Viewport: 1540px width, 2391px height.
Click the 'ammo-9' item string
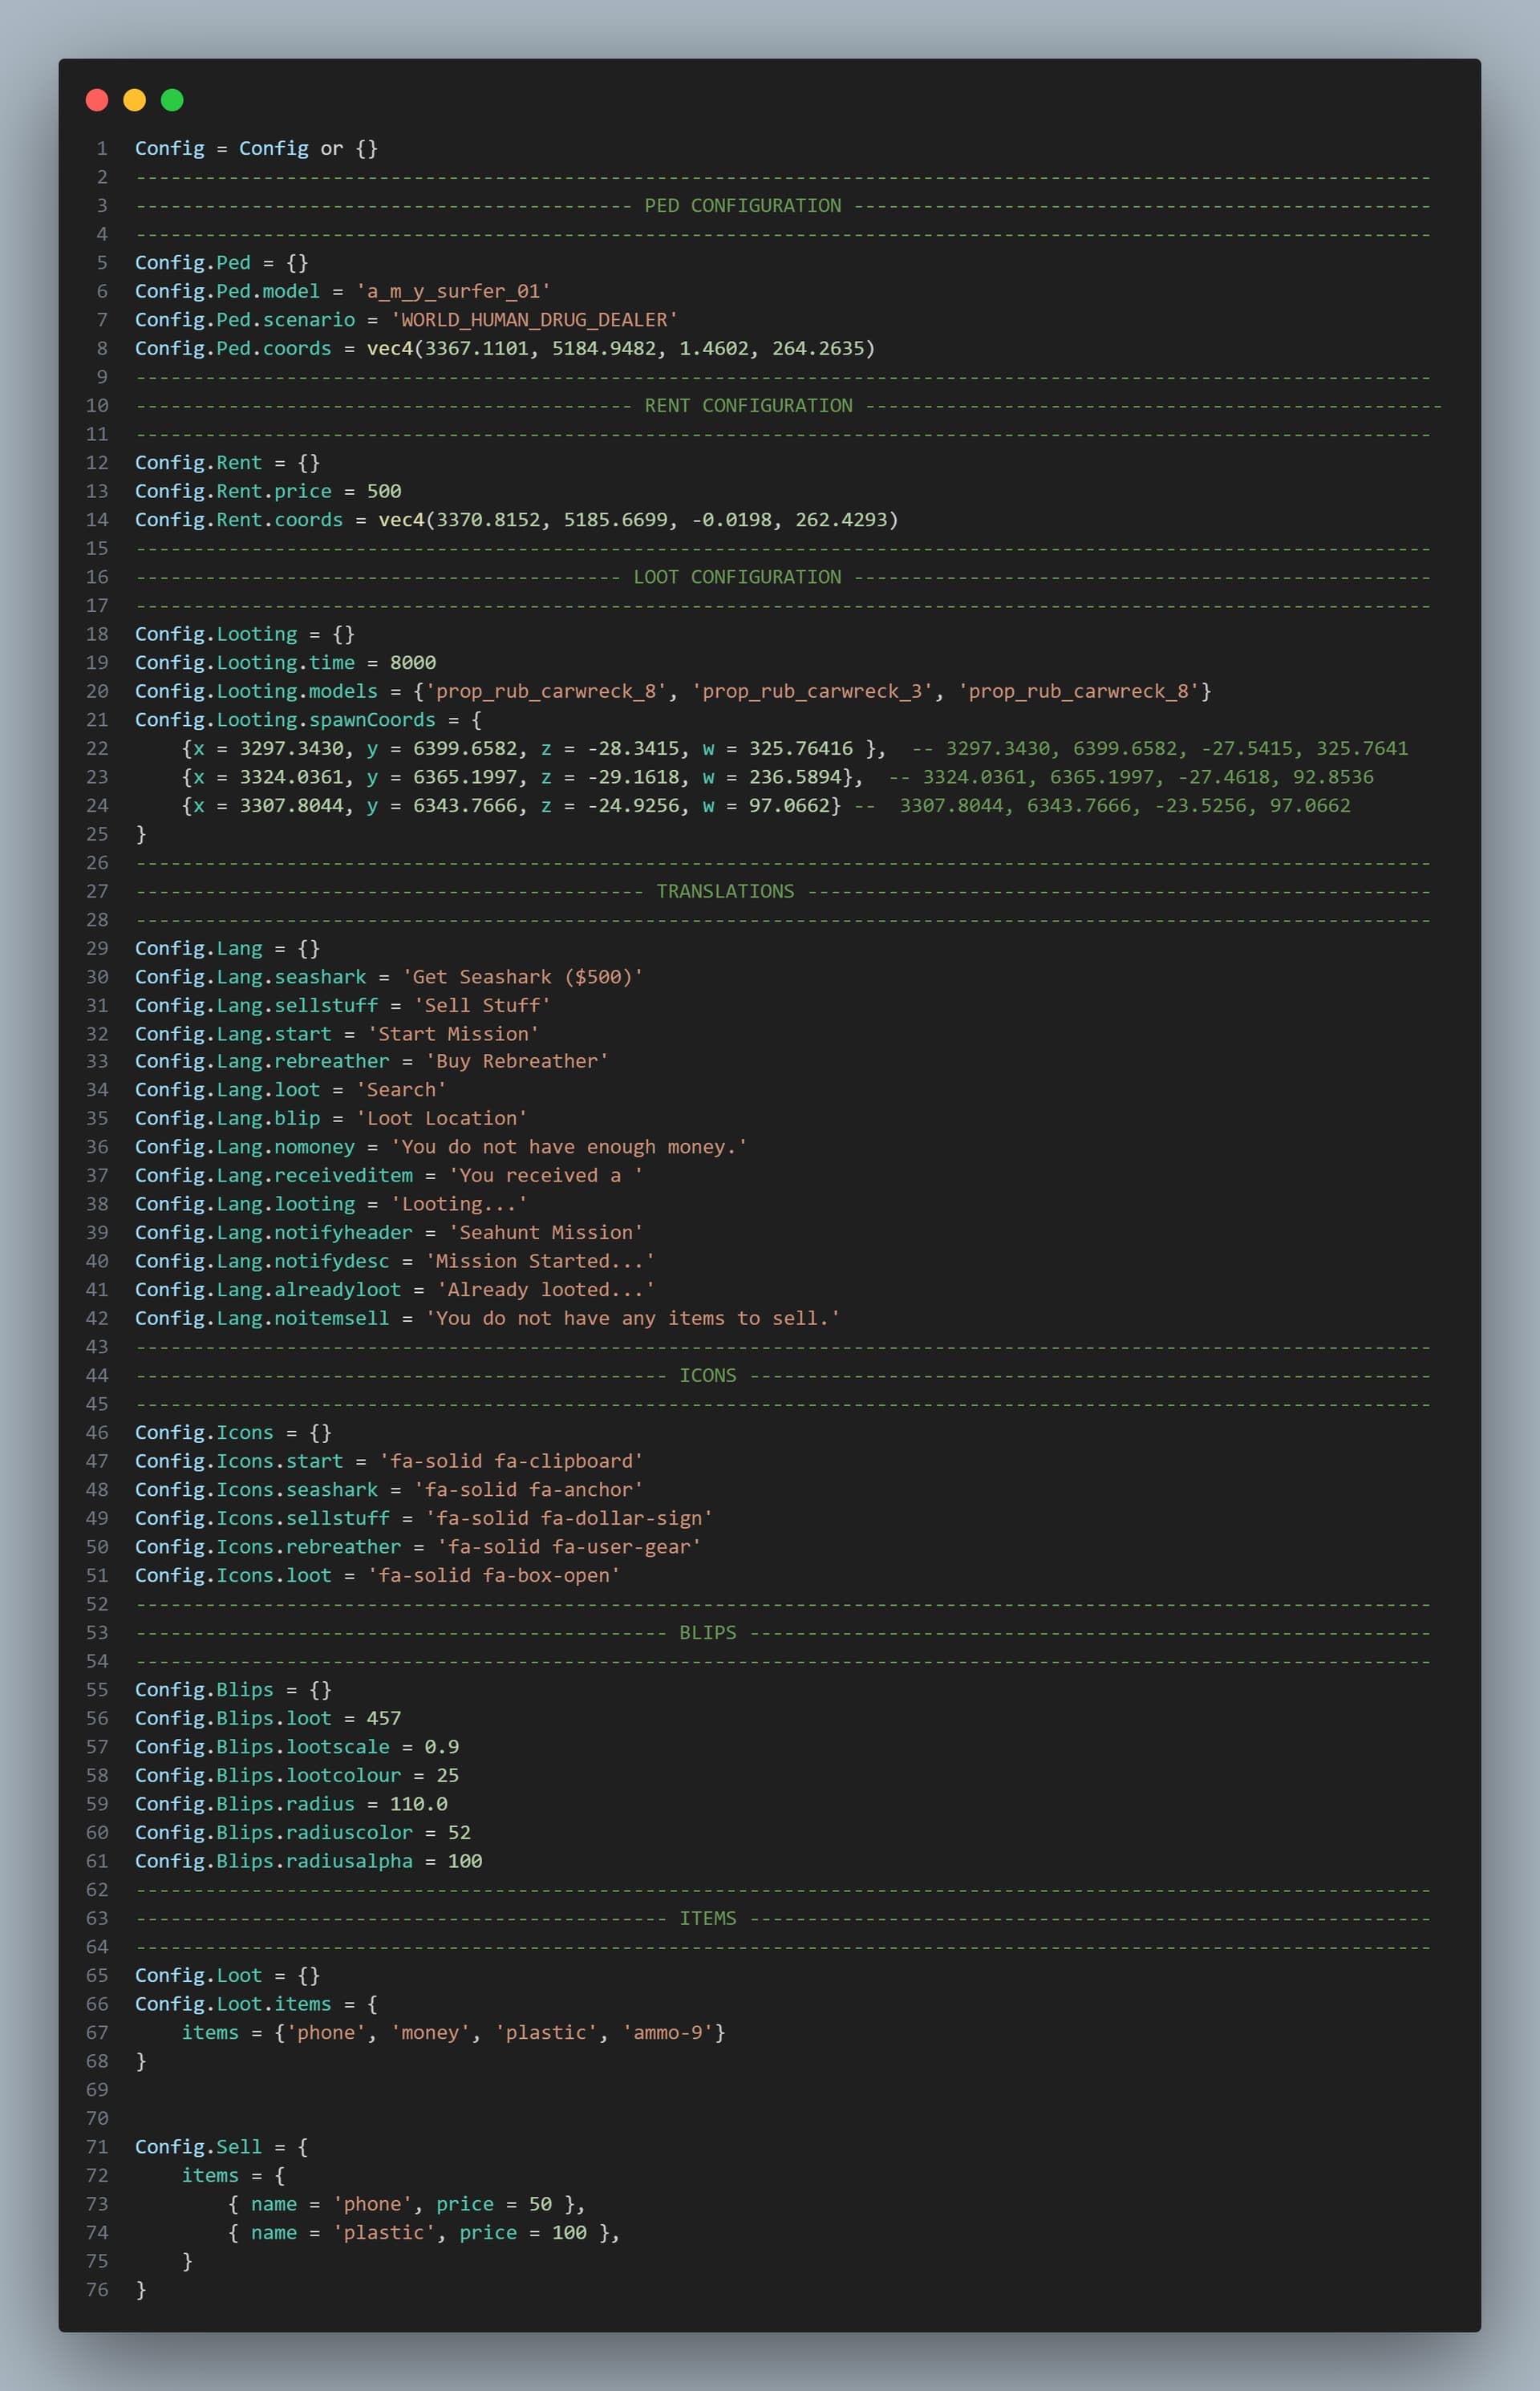click(668, 2032)
